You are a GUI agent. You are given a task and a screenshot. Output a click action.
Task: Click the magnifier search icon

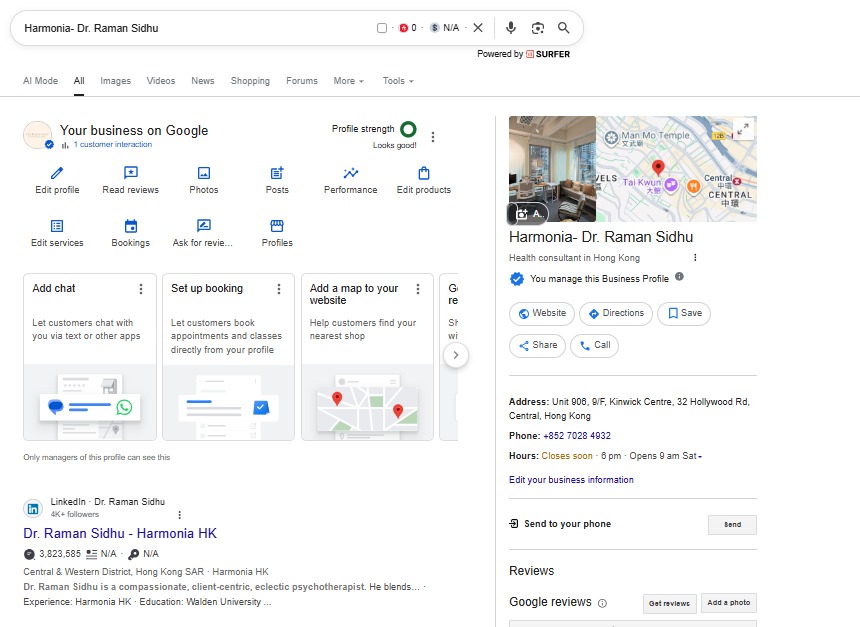pyautogui.click(x=563, y=27)
